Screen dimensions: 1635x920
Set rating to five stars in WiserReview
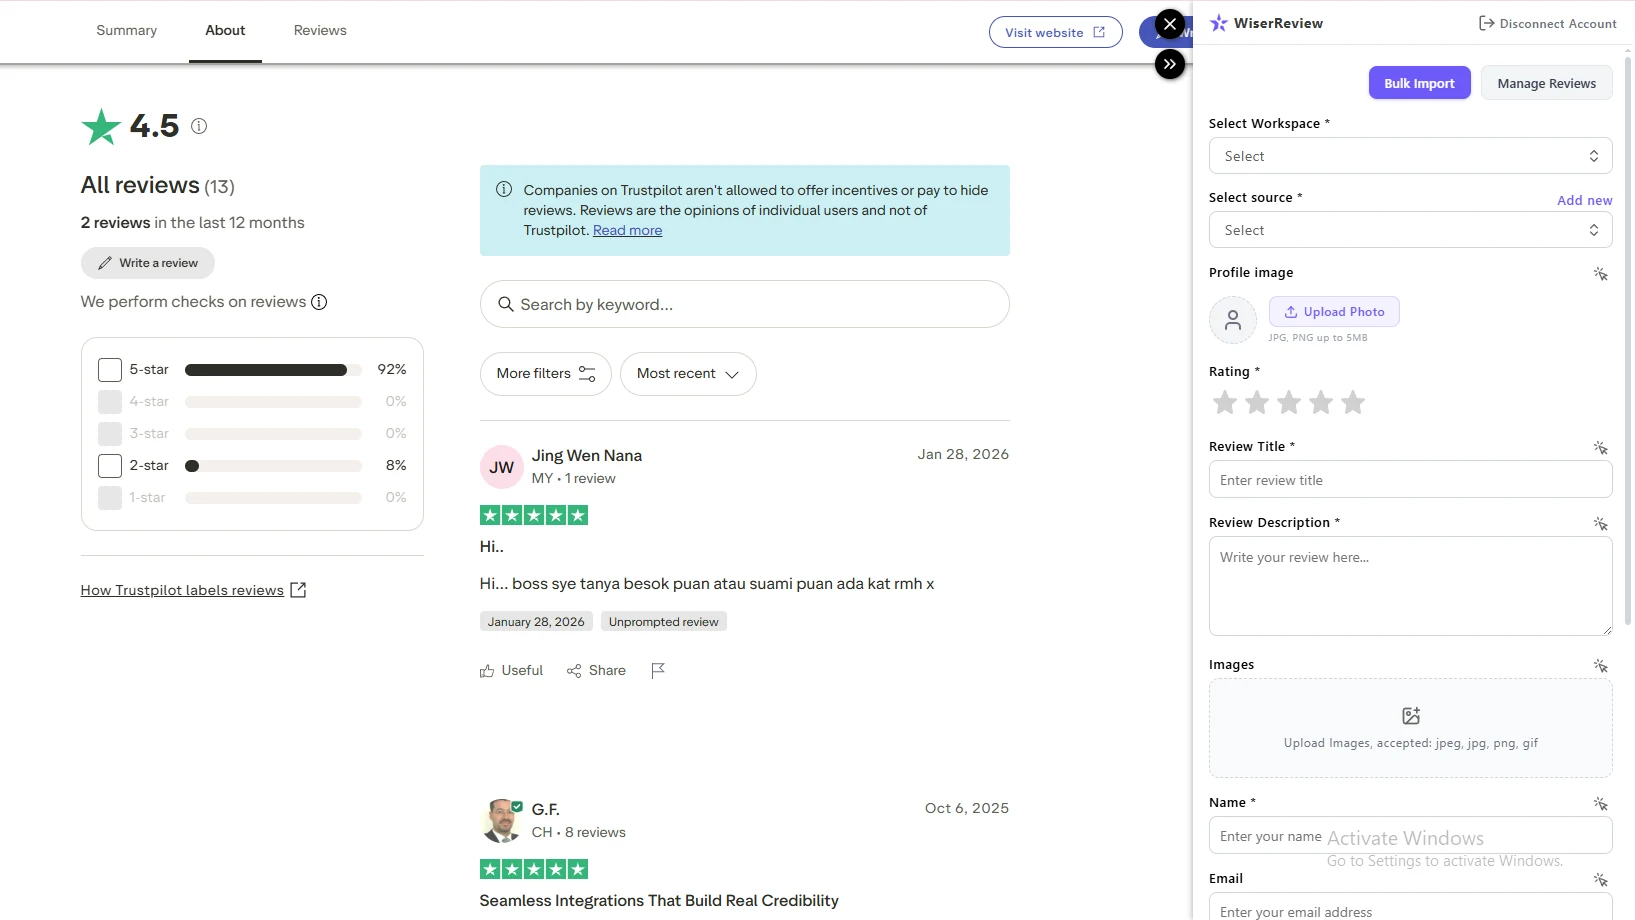1353,402
